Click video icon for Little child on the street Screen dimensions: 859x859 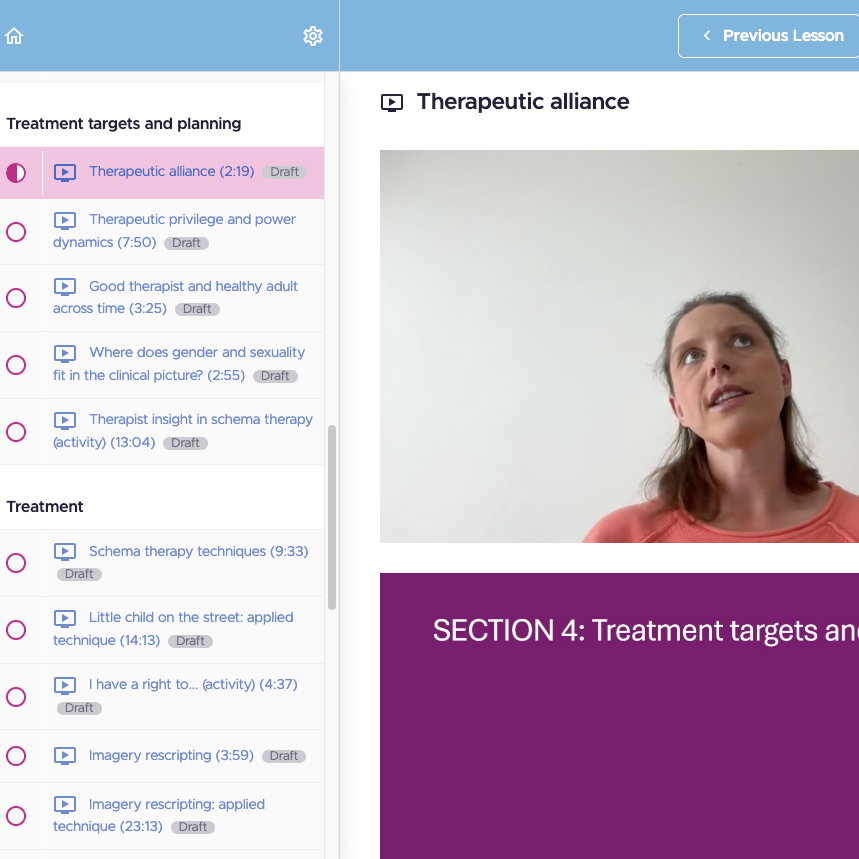[x=65, y=618]
